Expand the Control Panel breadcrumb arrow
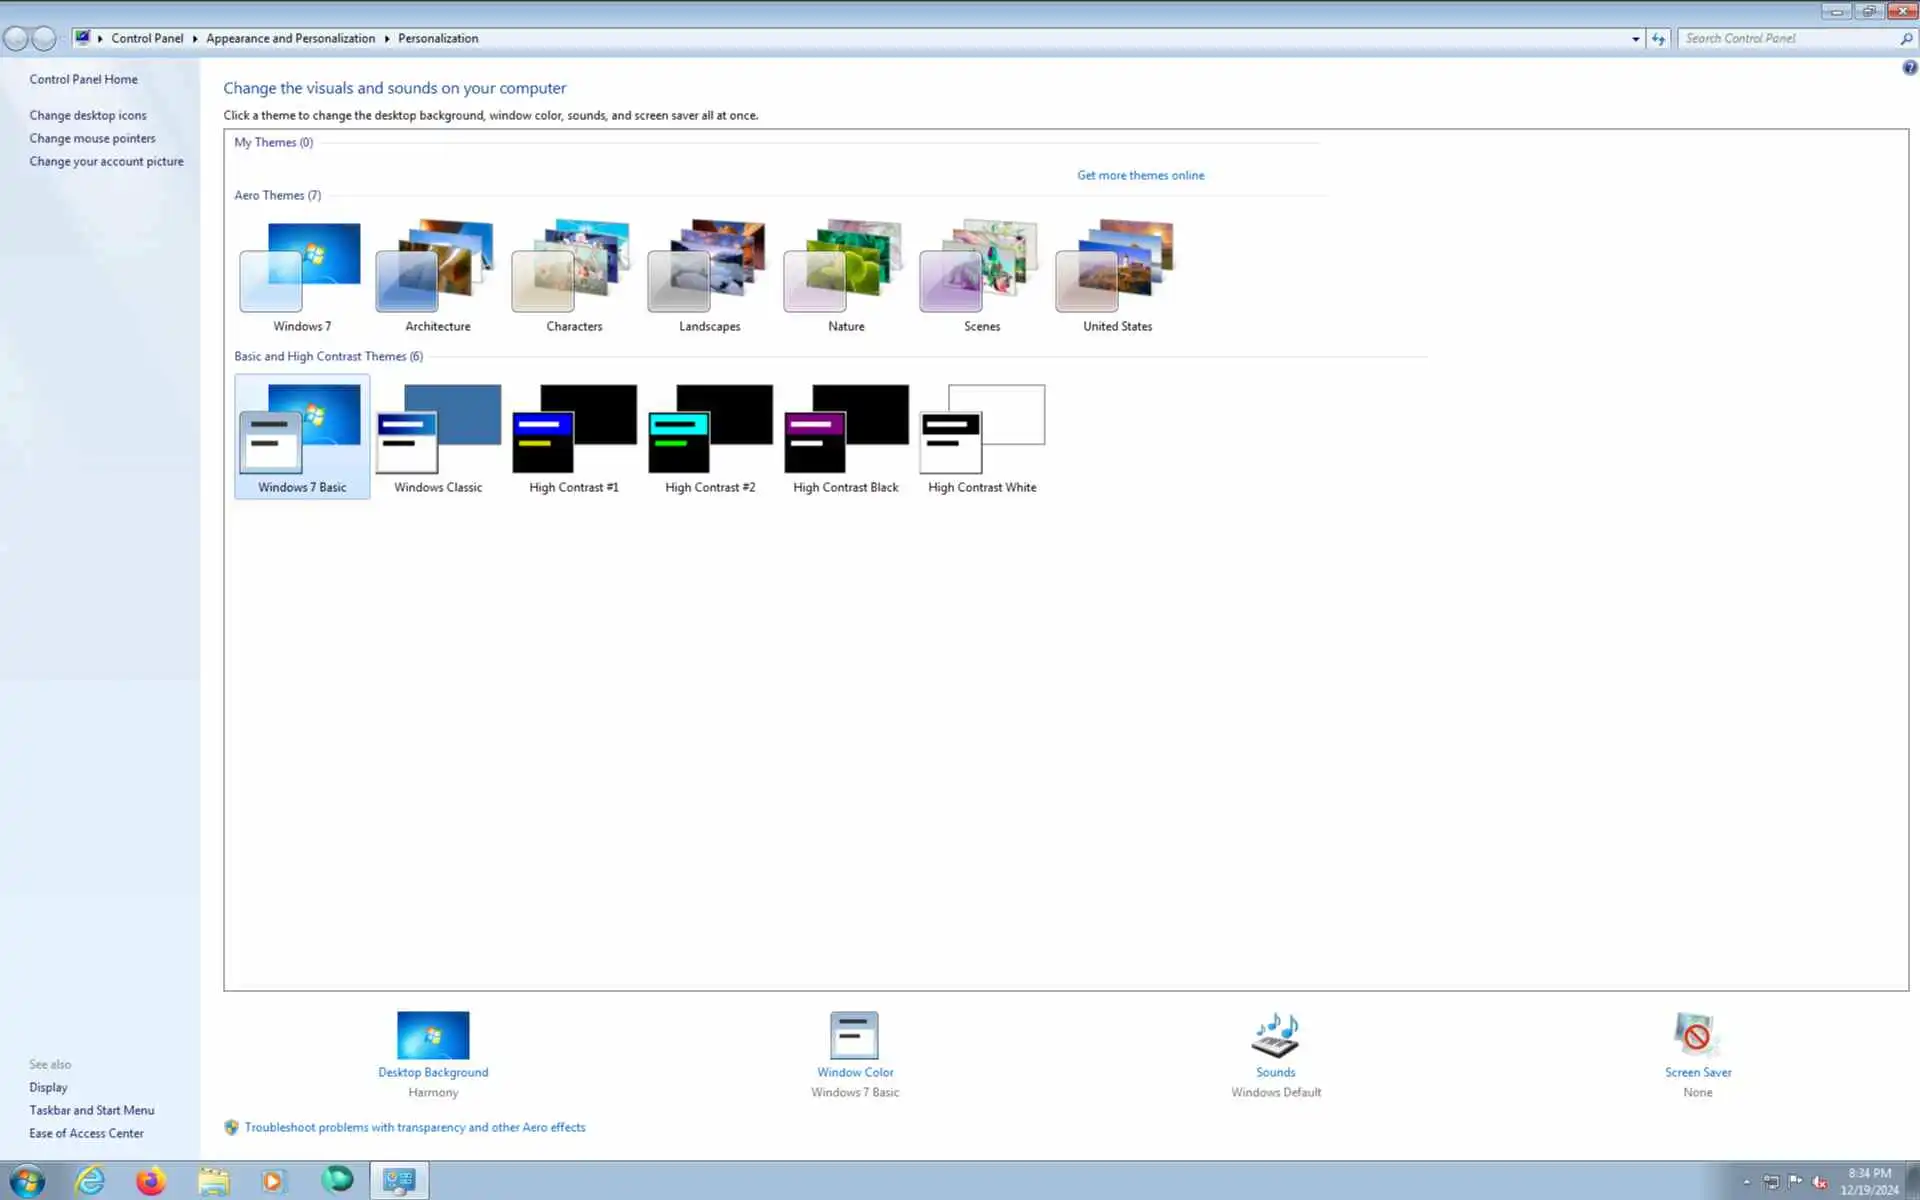Viewport: 1920px width, 1200px height. [195, 39]
